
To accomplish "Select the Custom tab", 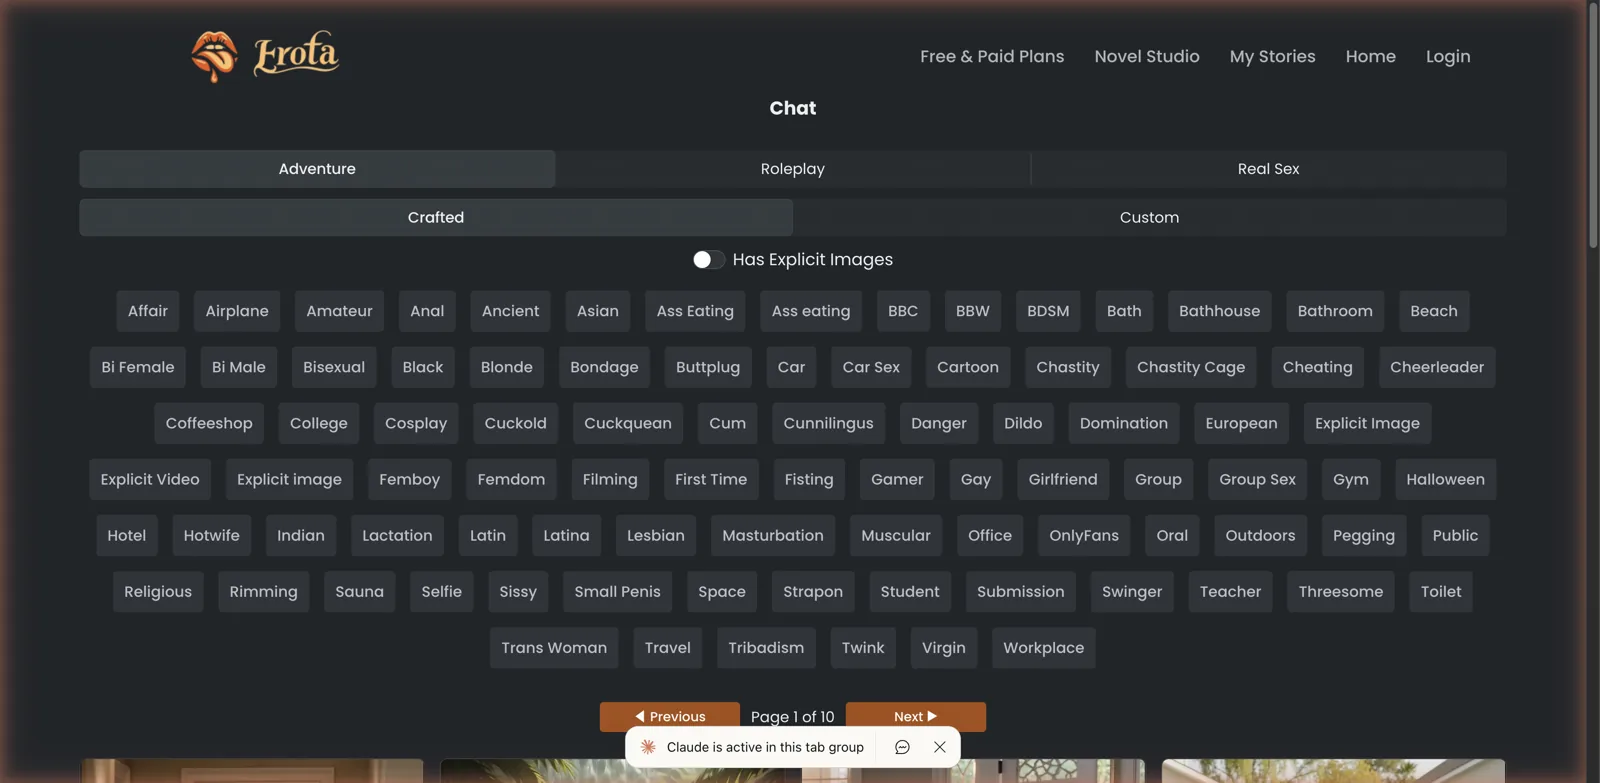I will pos(1149,217).
